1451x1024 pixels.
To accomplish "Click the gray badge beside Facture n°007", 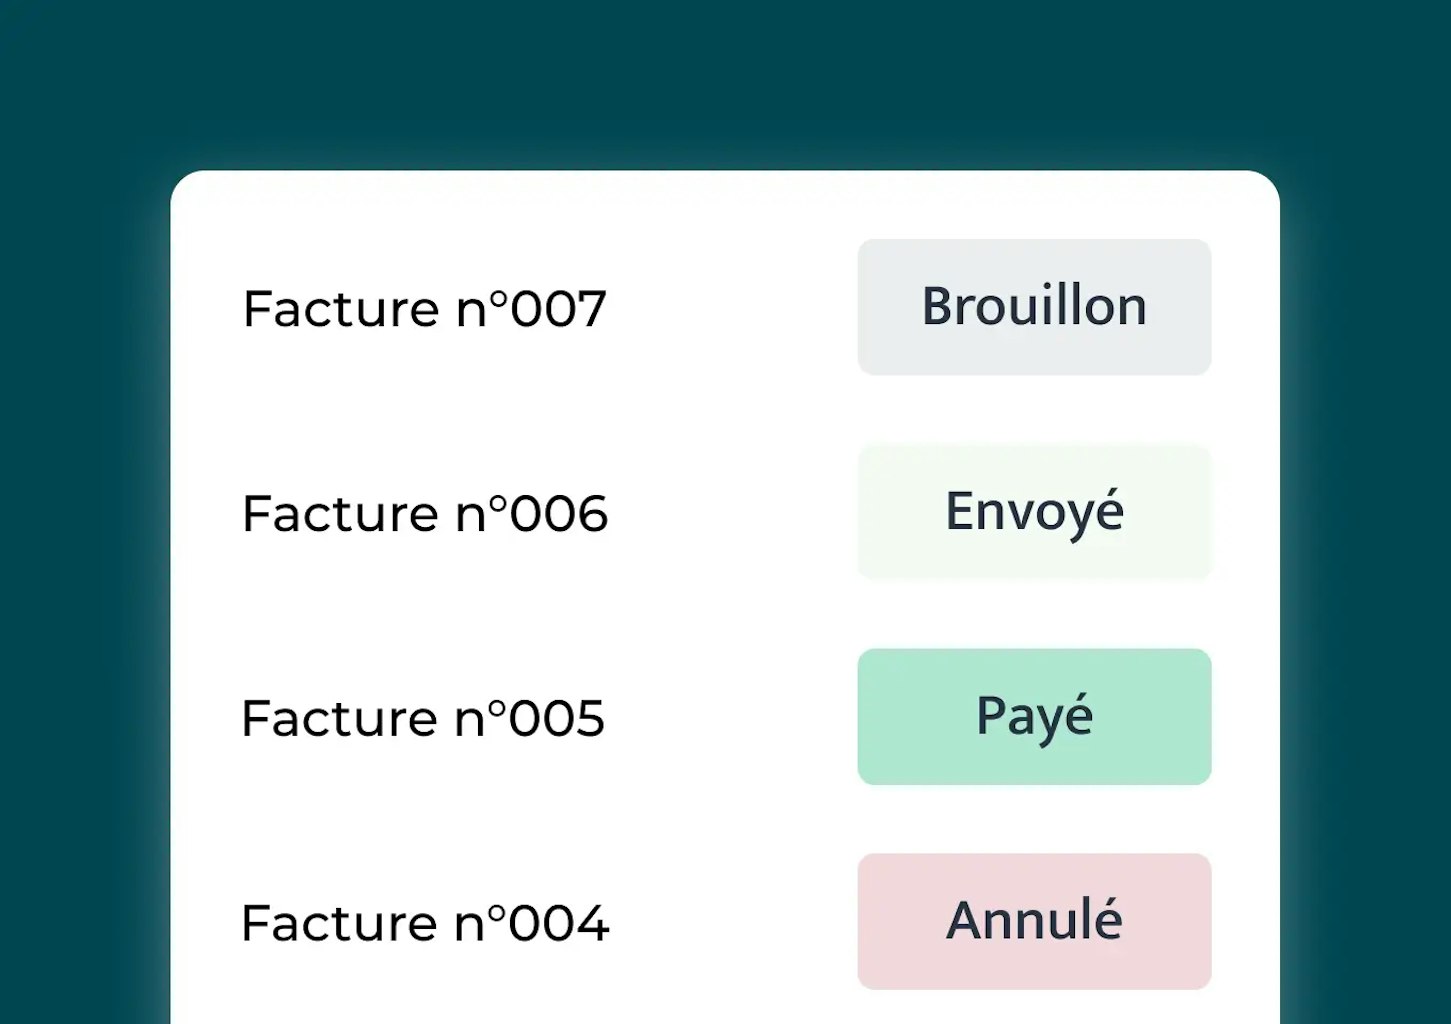I will click(1034, 307).
